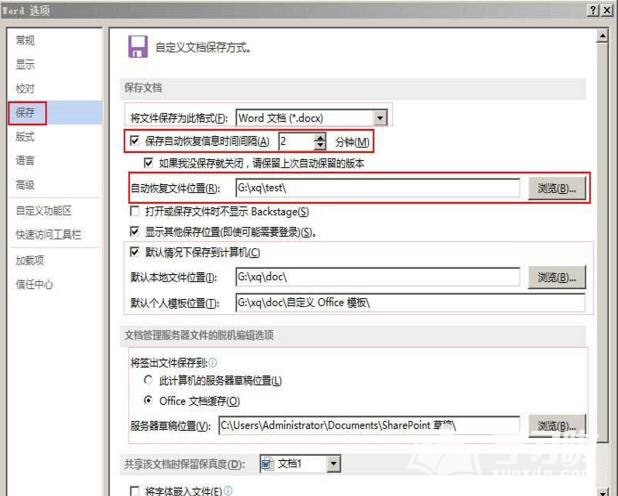Open the 快速访问工具栏 category

(48, 235)
